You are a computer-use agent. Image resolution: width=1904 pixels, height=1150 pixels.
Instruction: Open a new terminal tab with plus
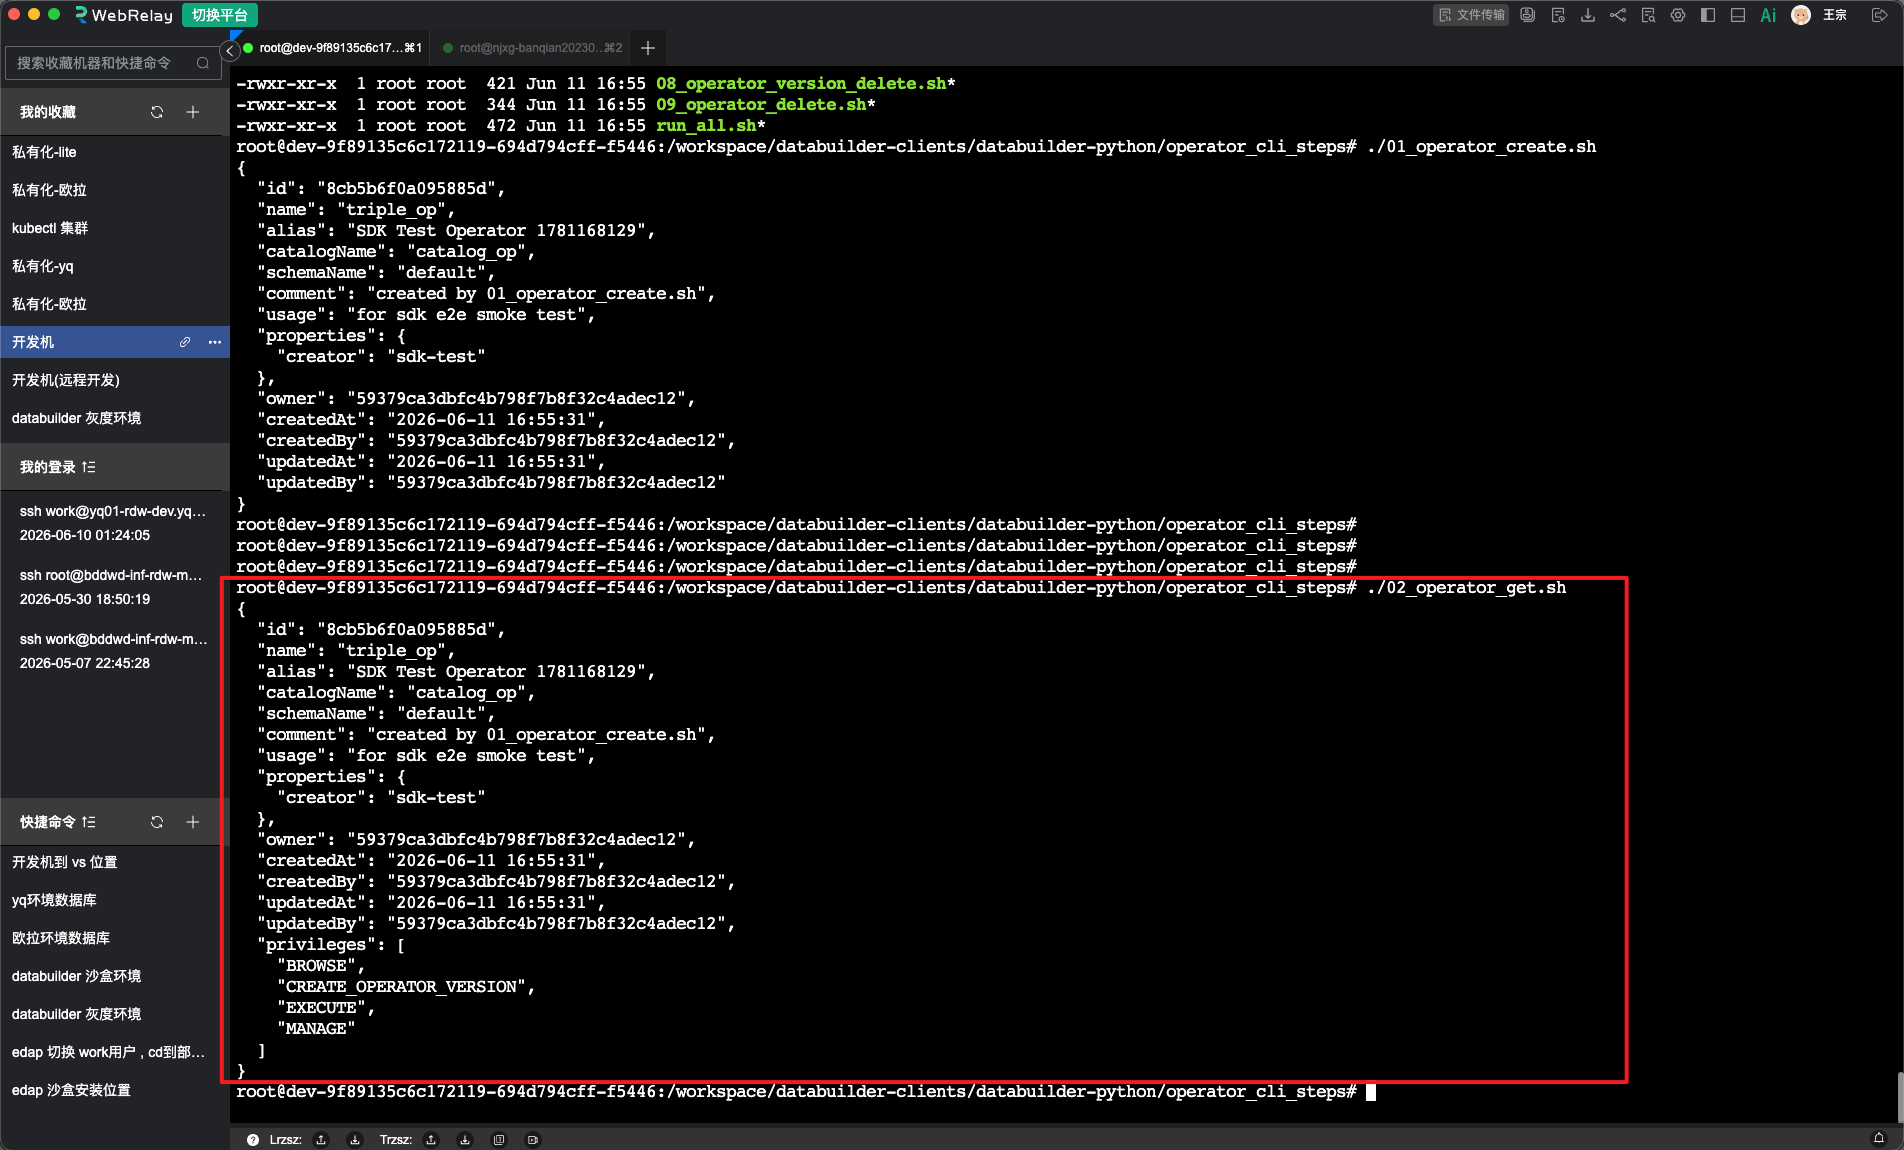(648, 48)
